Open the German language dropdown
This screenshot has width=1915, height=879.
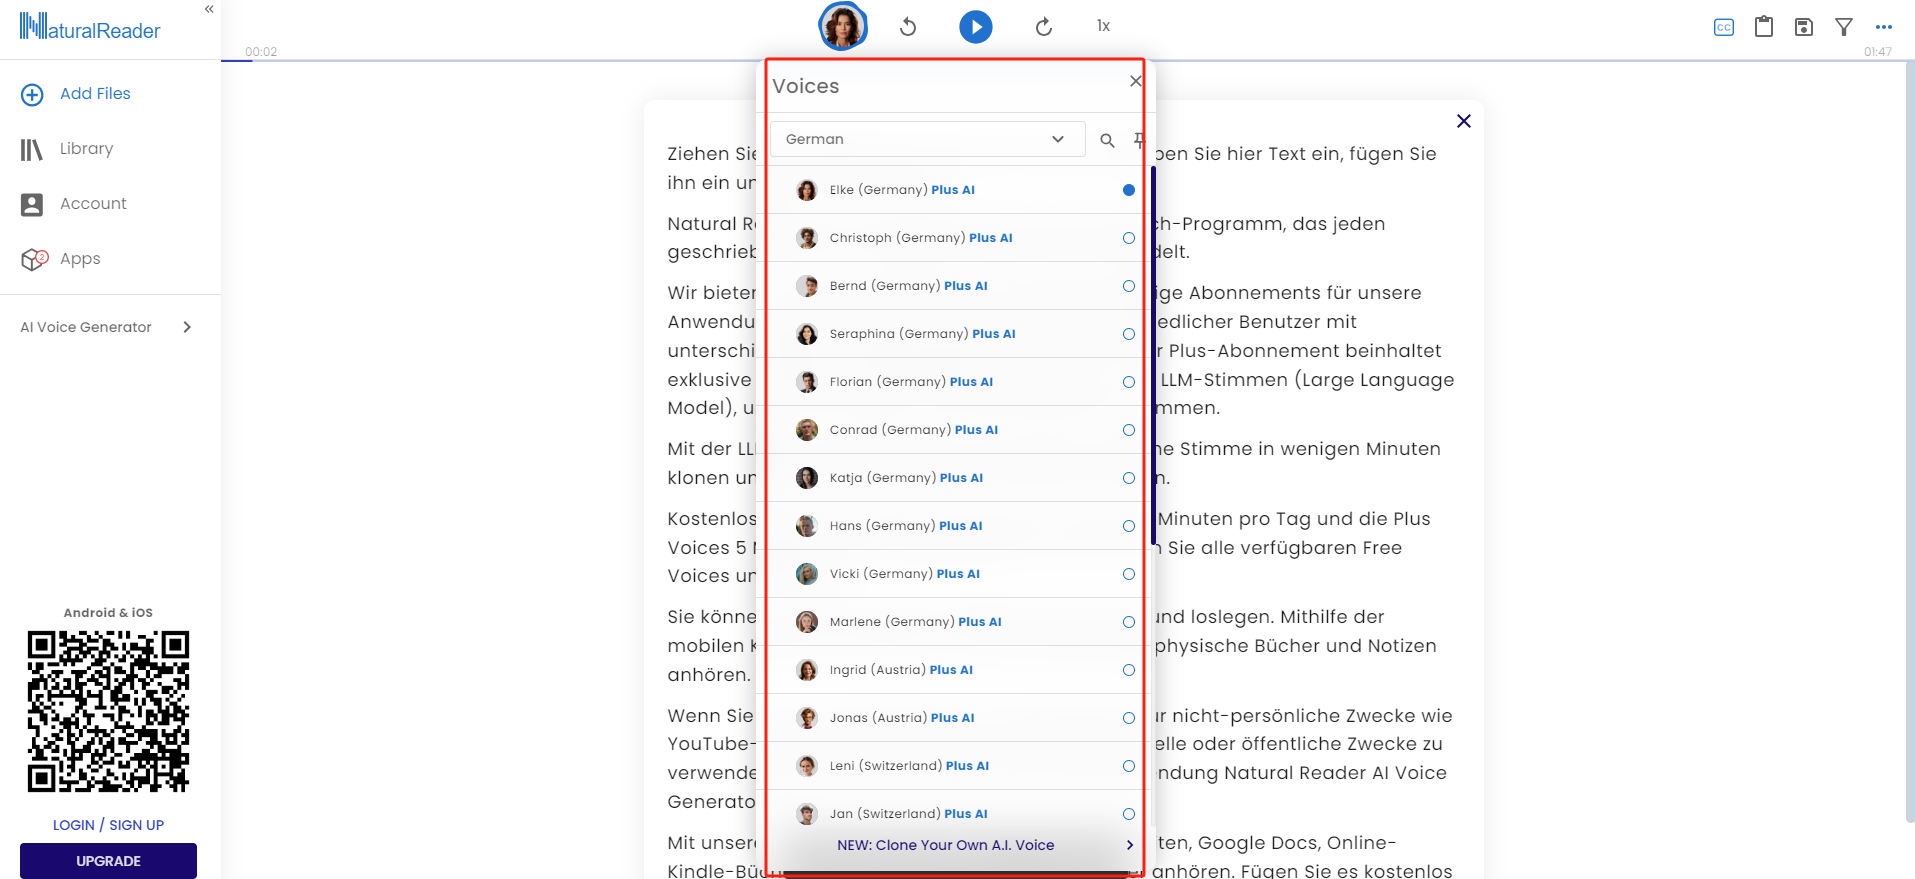(x=927, y=139)
